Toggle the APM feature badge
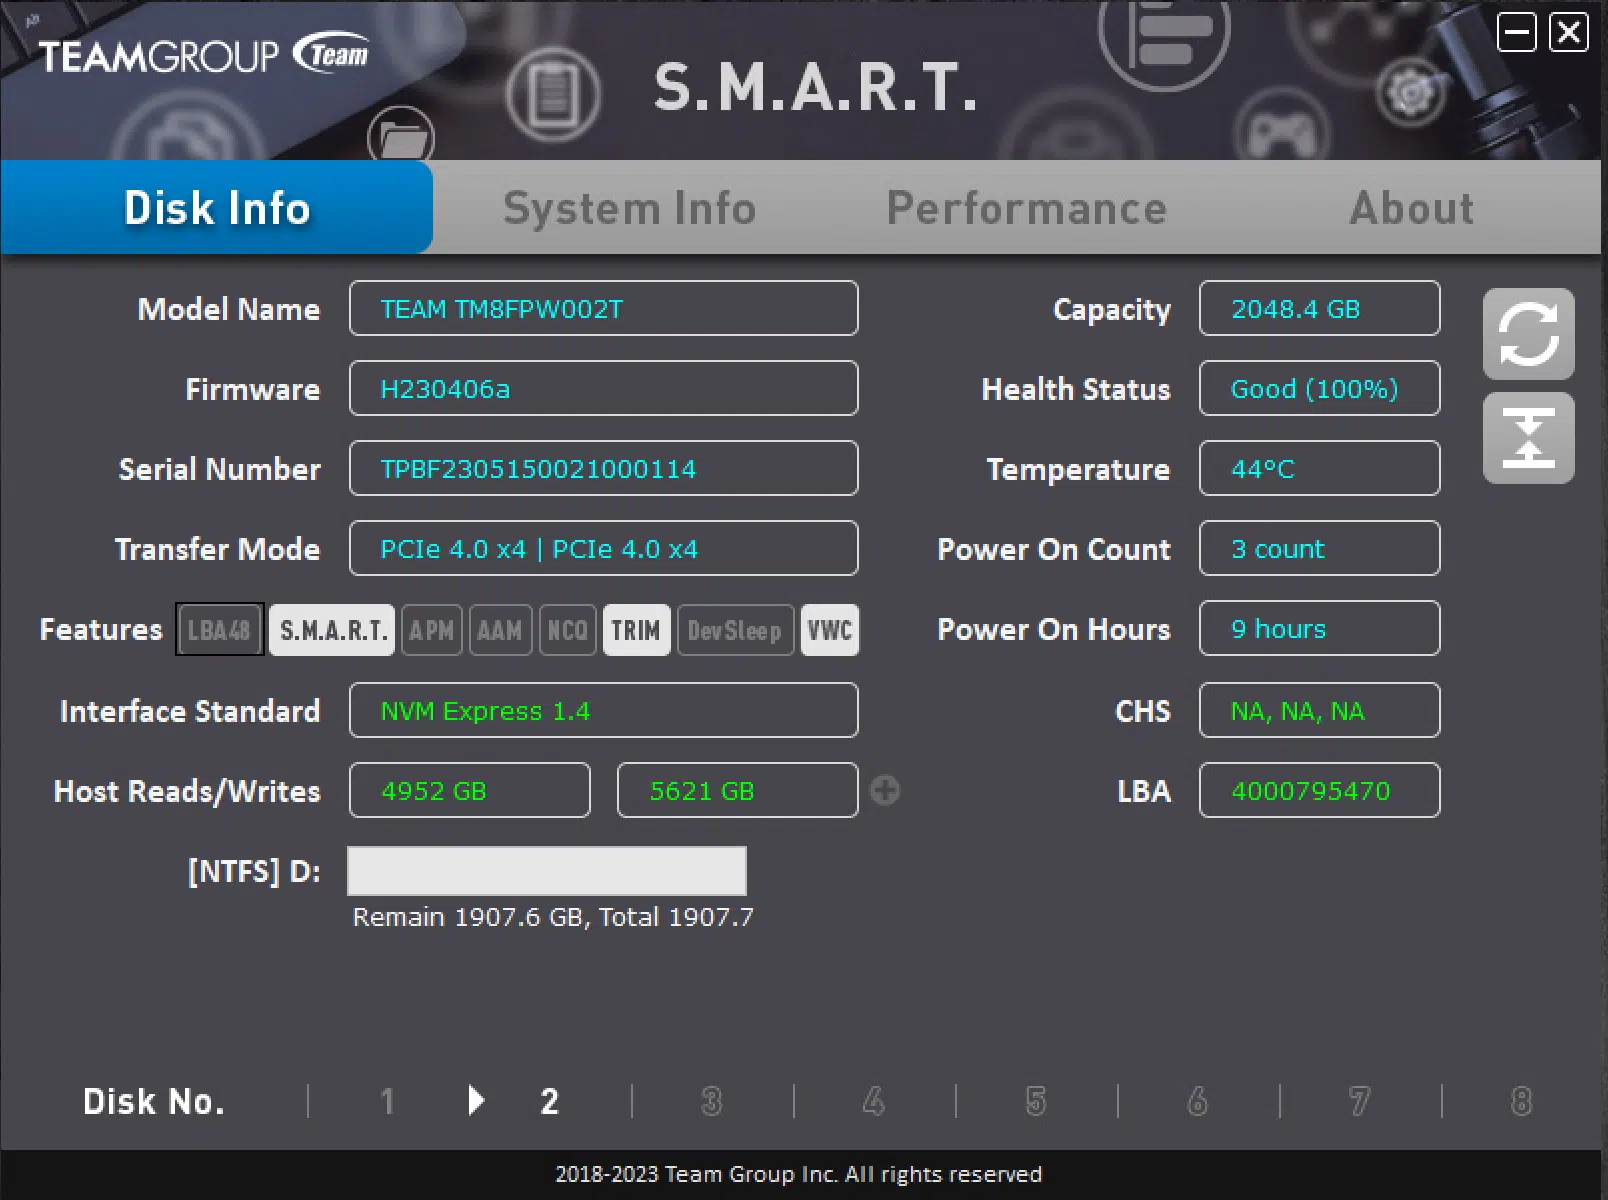 tap(432, 630)
